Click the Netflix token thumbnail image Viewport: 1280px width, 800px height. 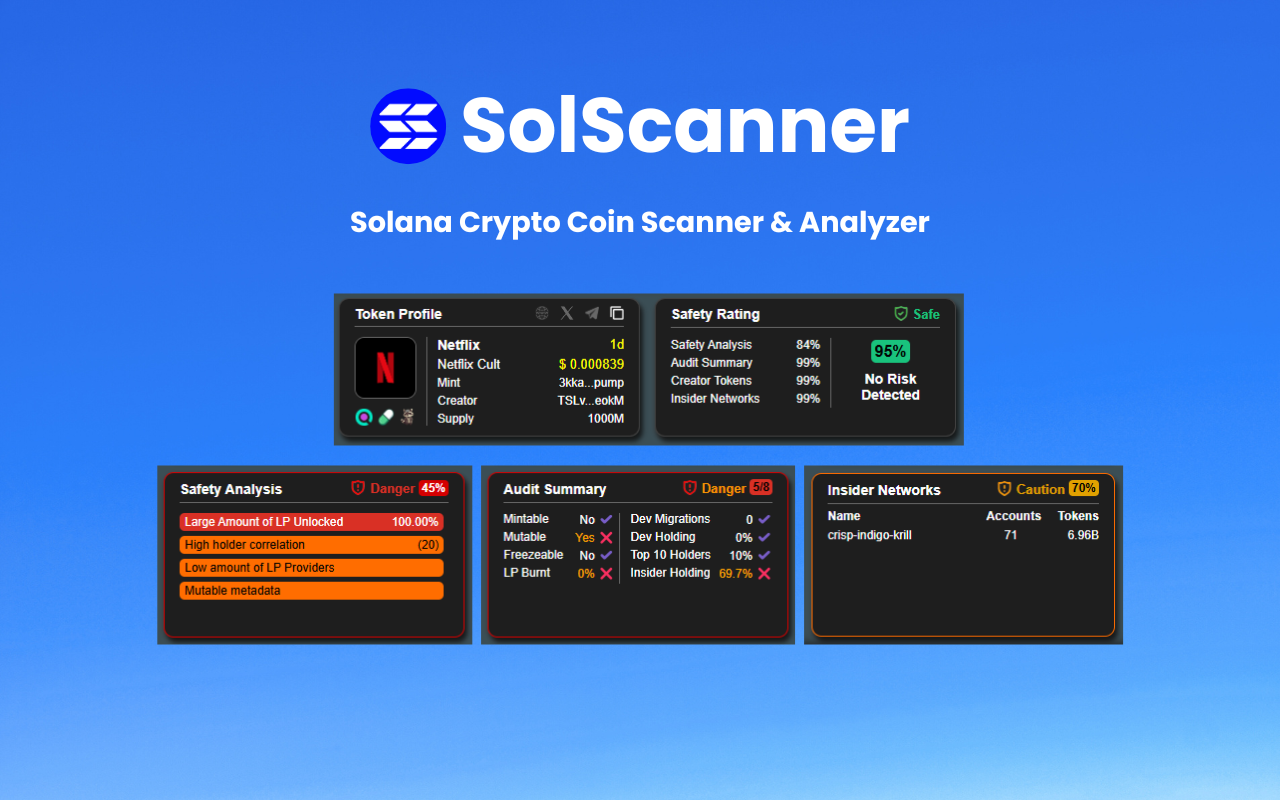click(x=386, y=368)
